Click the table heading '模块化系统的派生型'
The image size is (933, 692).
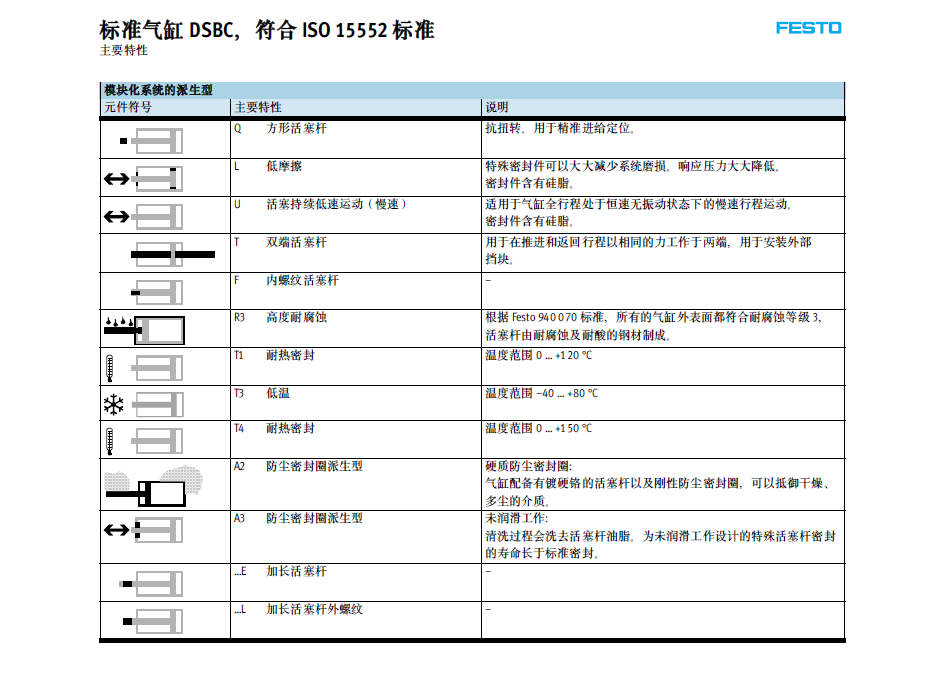point(158,90)
